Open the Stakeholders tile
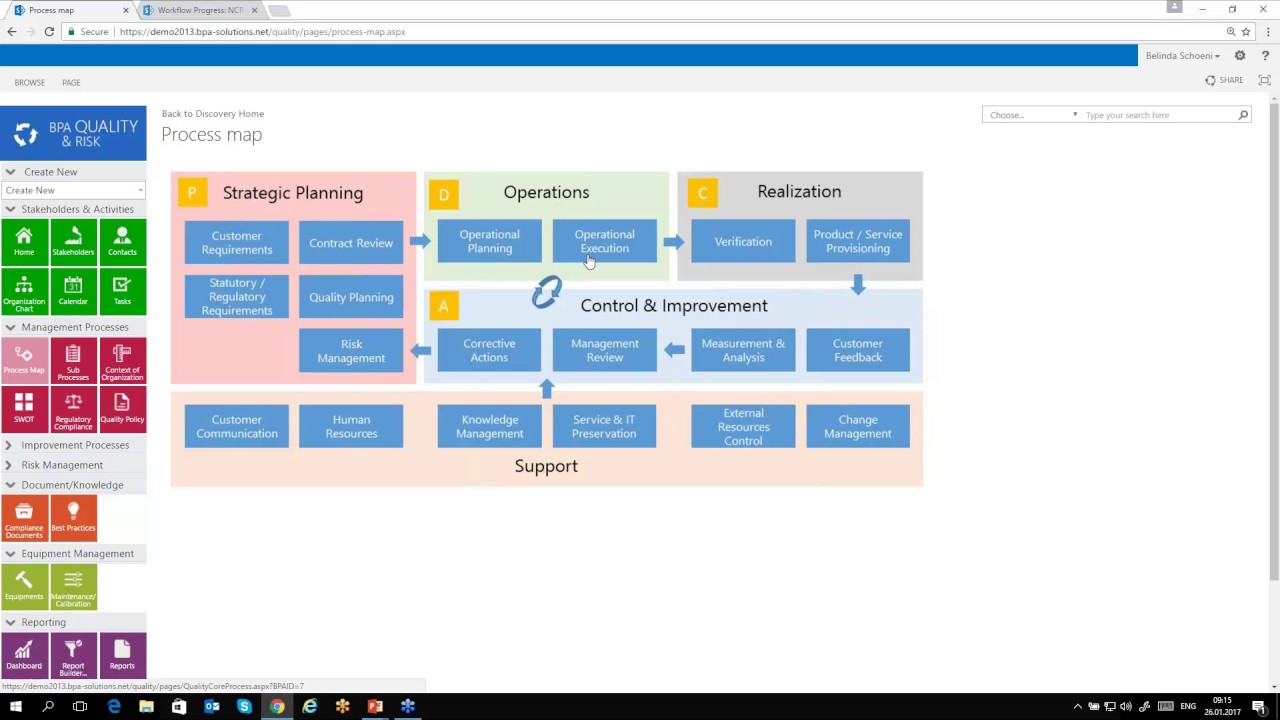This screenshot has width=1280, height=720. [73, 241]
